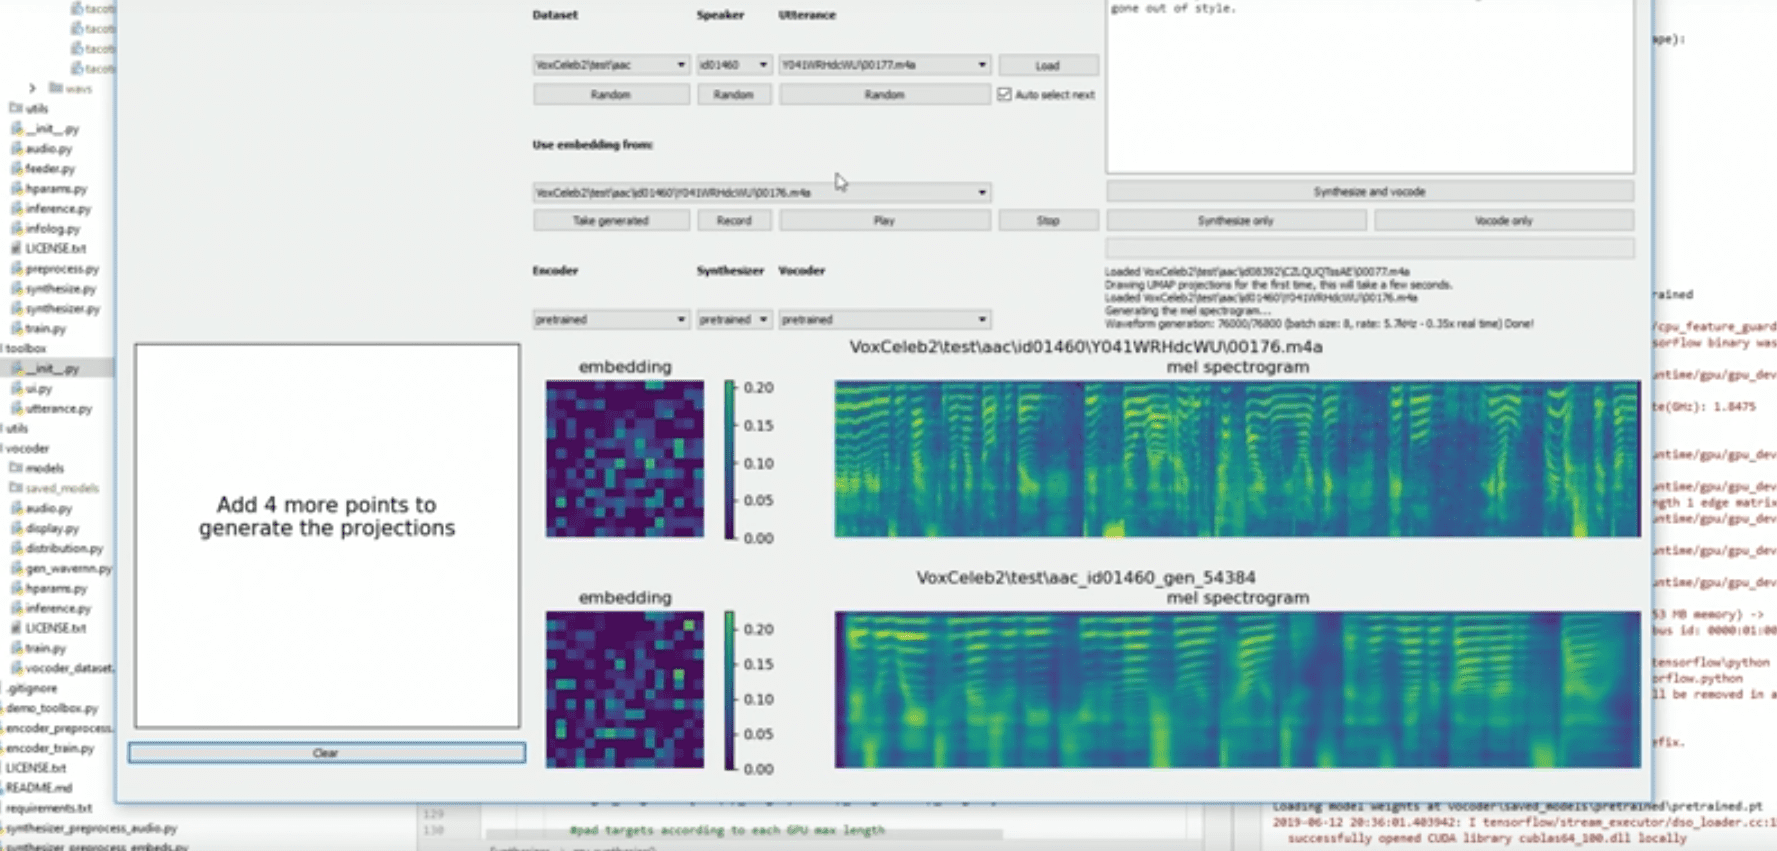Screen dimensions: 1777x851
Task: Open ui.py file in toolbox folder
Action: 39,388
